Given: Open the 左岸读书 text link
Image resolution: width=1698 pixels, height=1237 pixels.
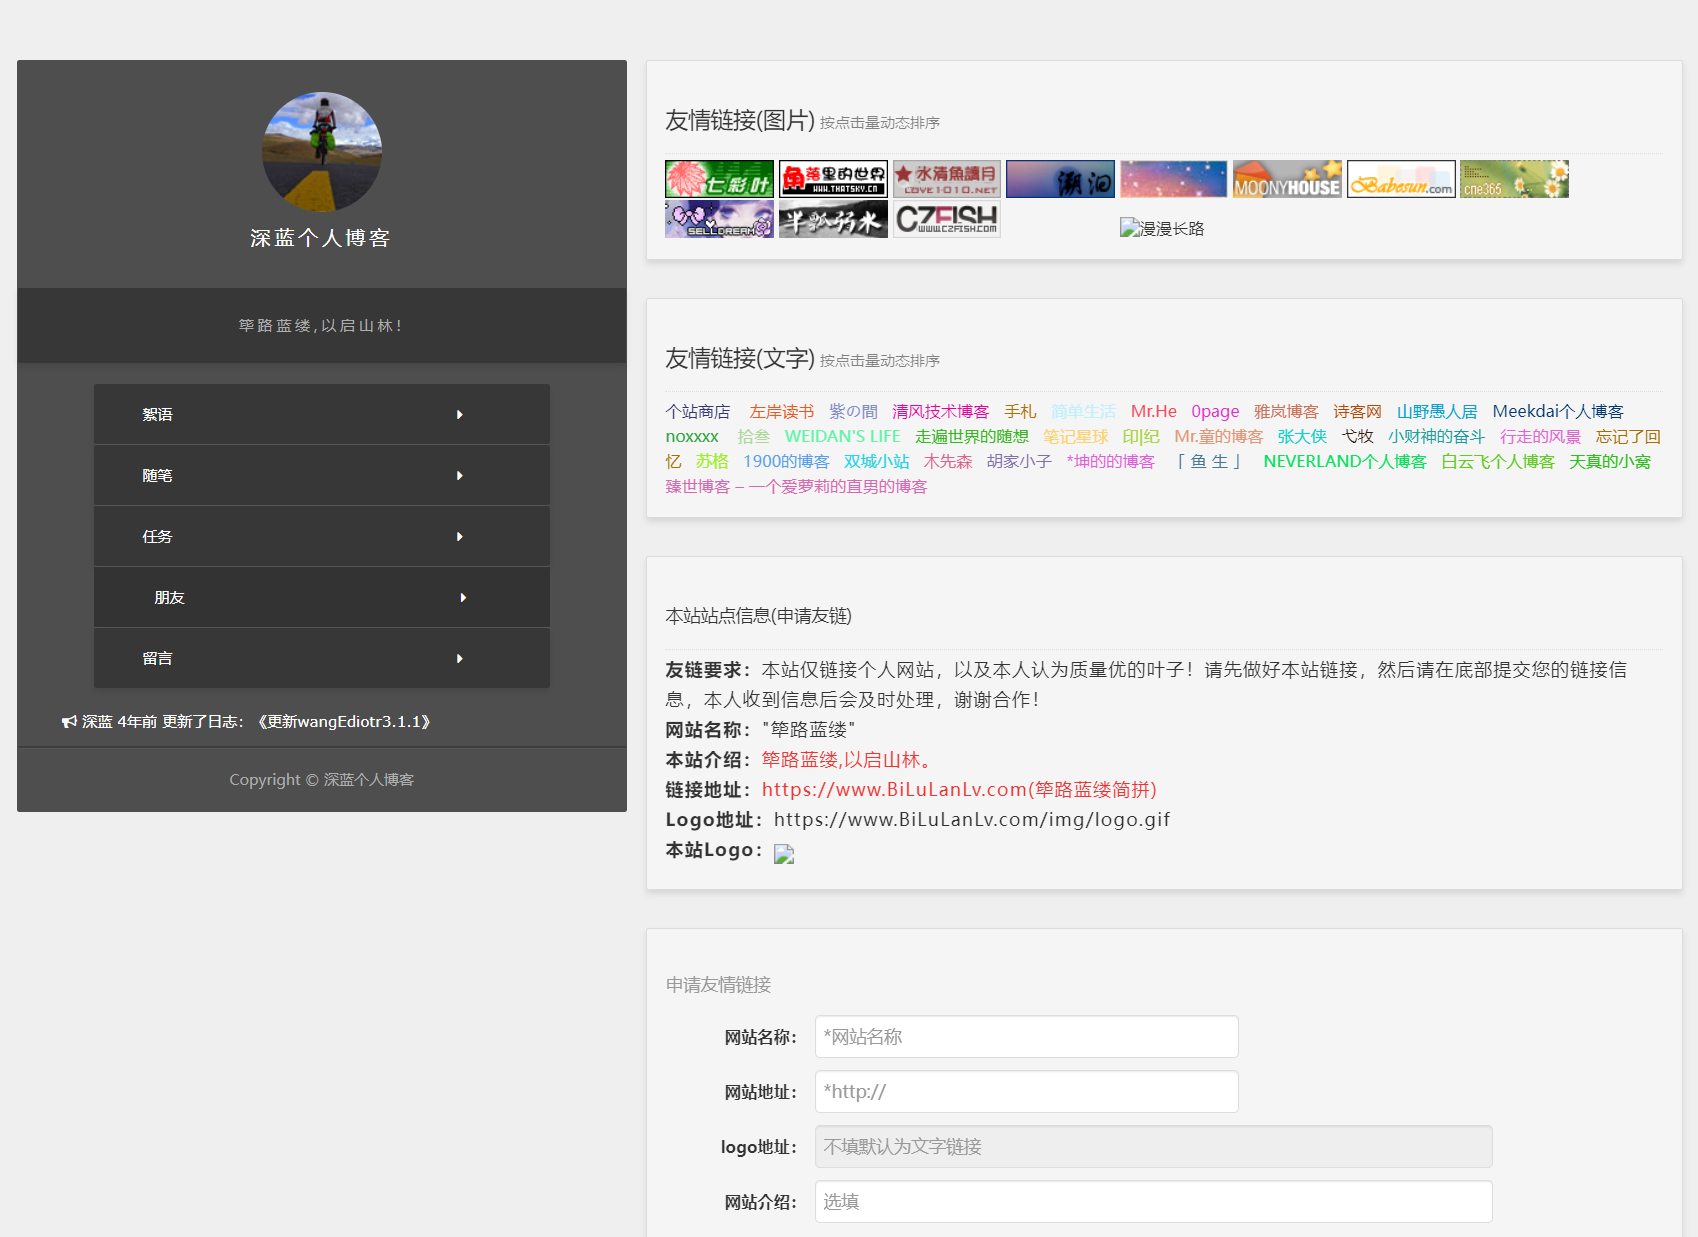Looking at the screenshot, I should 782,411.
